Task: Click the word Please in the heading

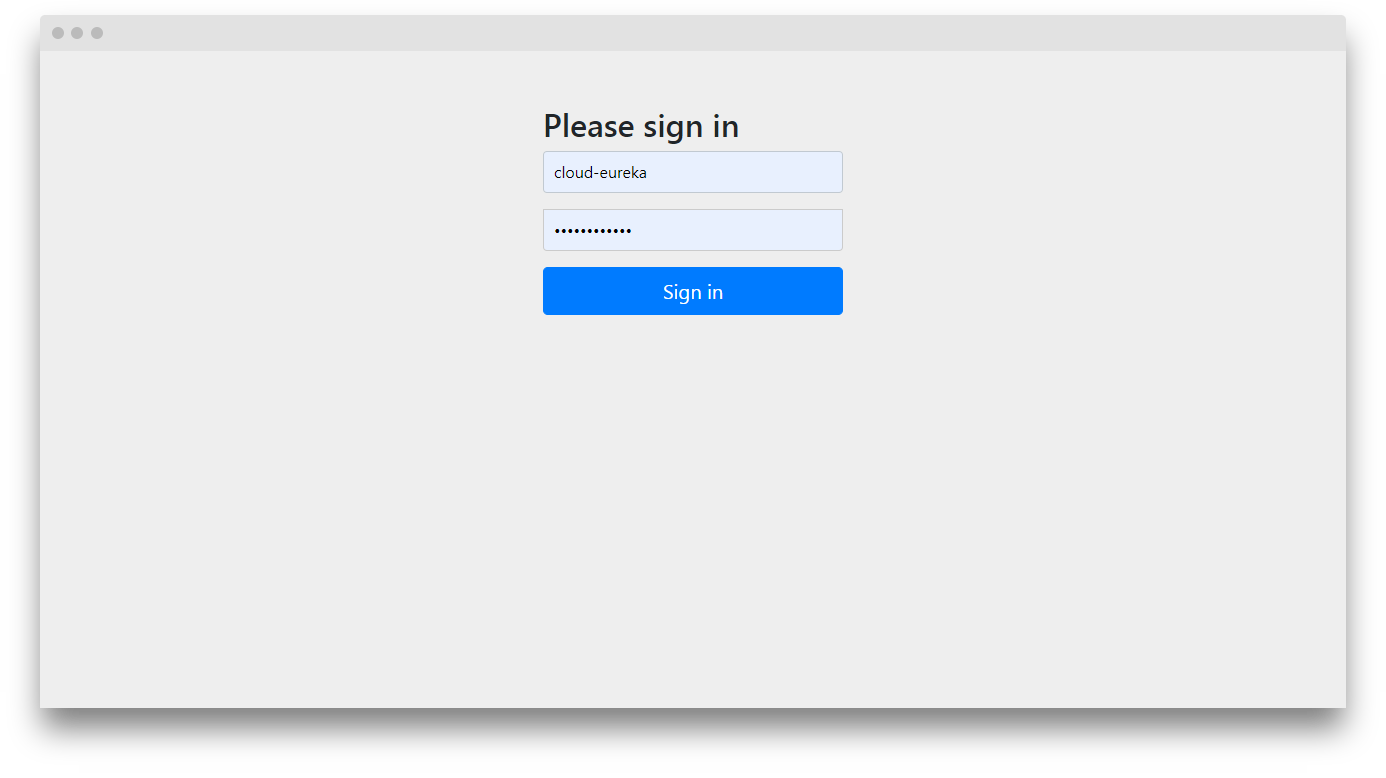Action: click(589, 126)
